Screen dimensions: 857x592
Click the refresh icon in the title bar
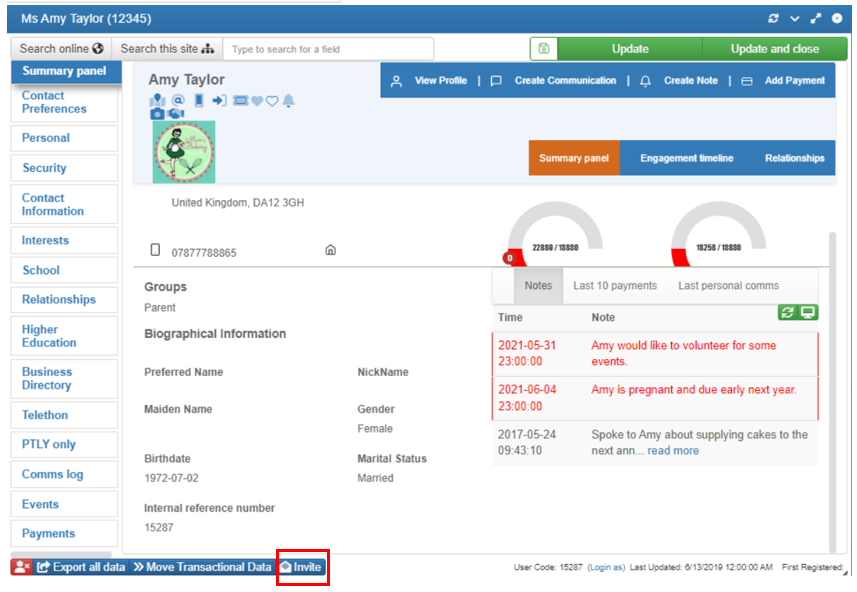(x=773, y=19)
